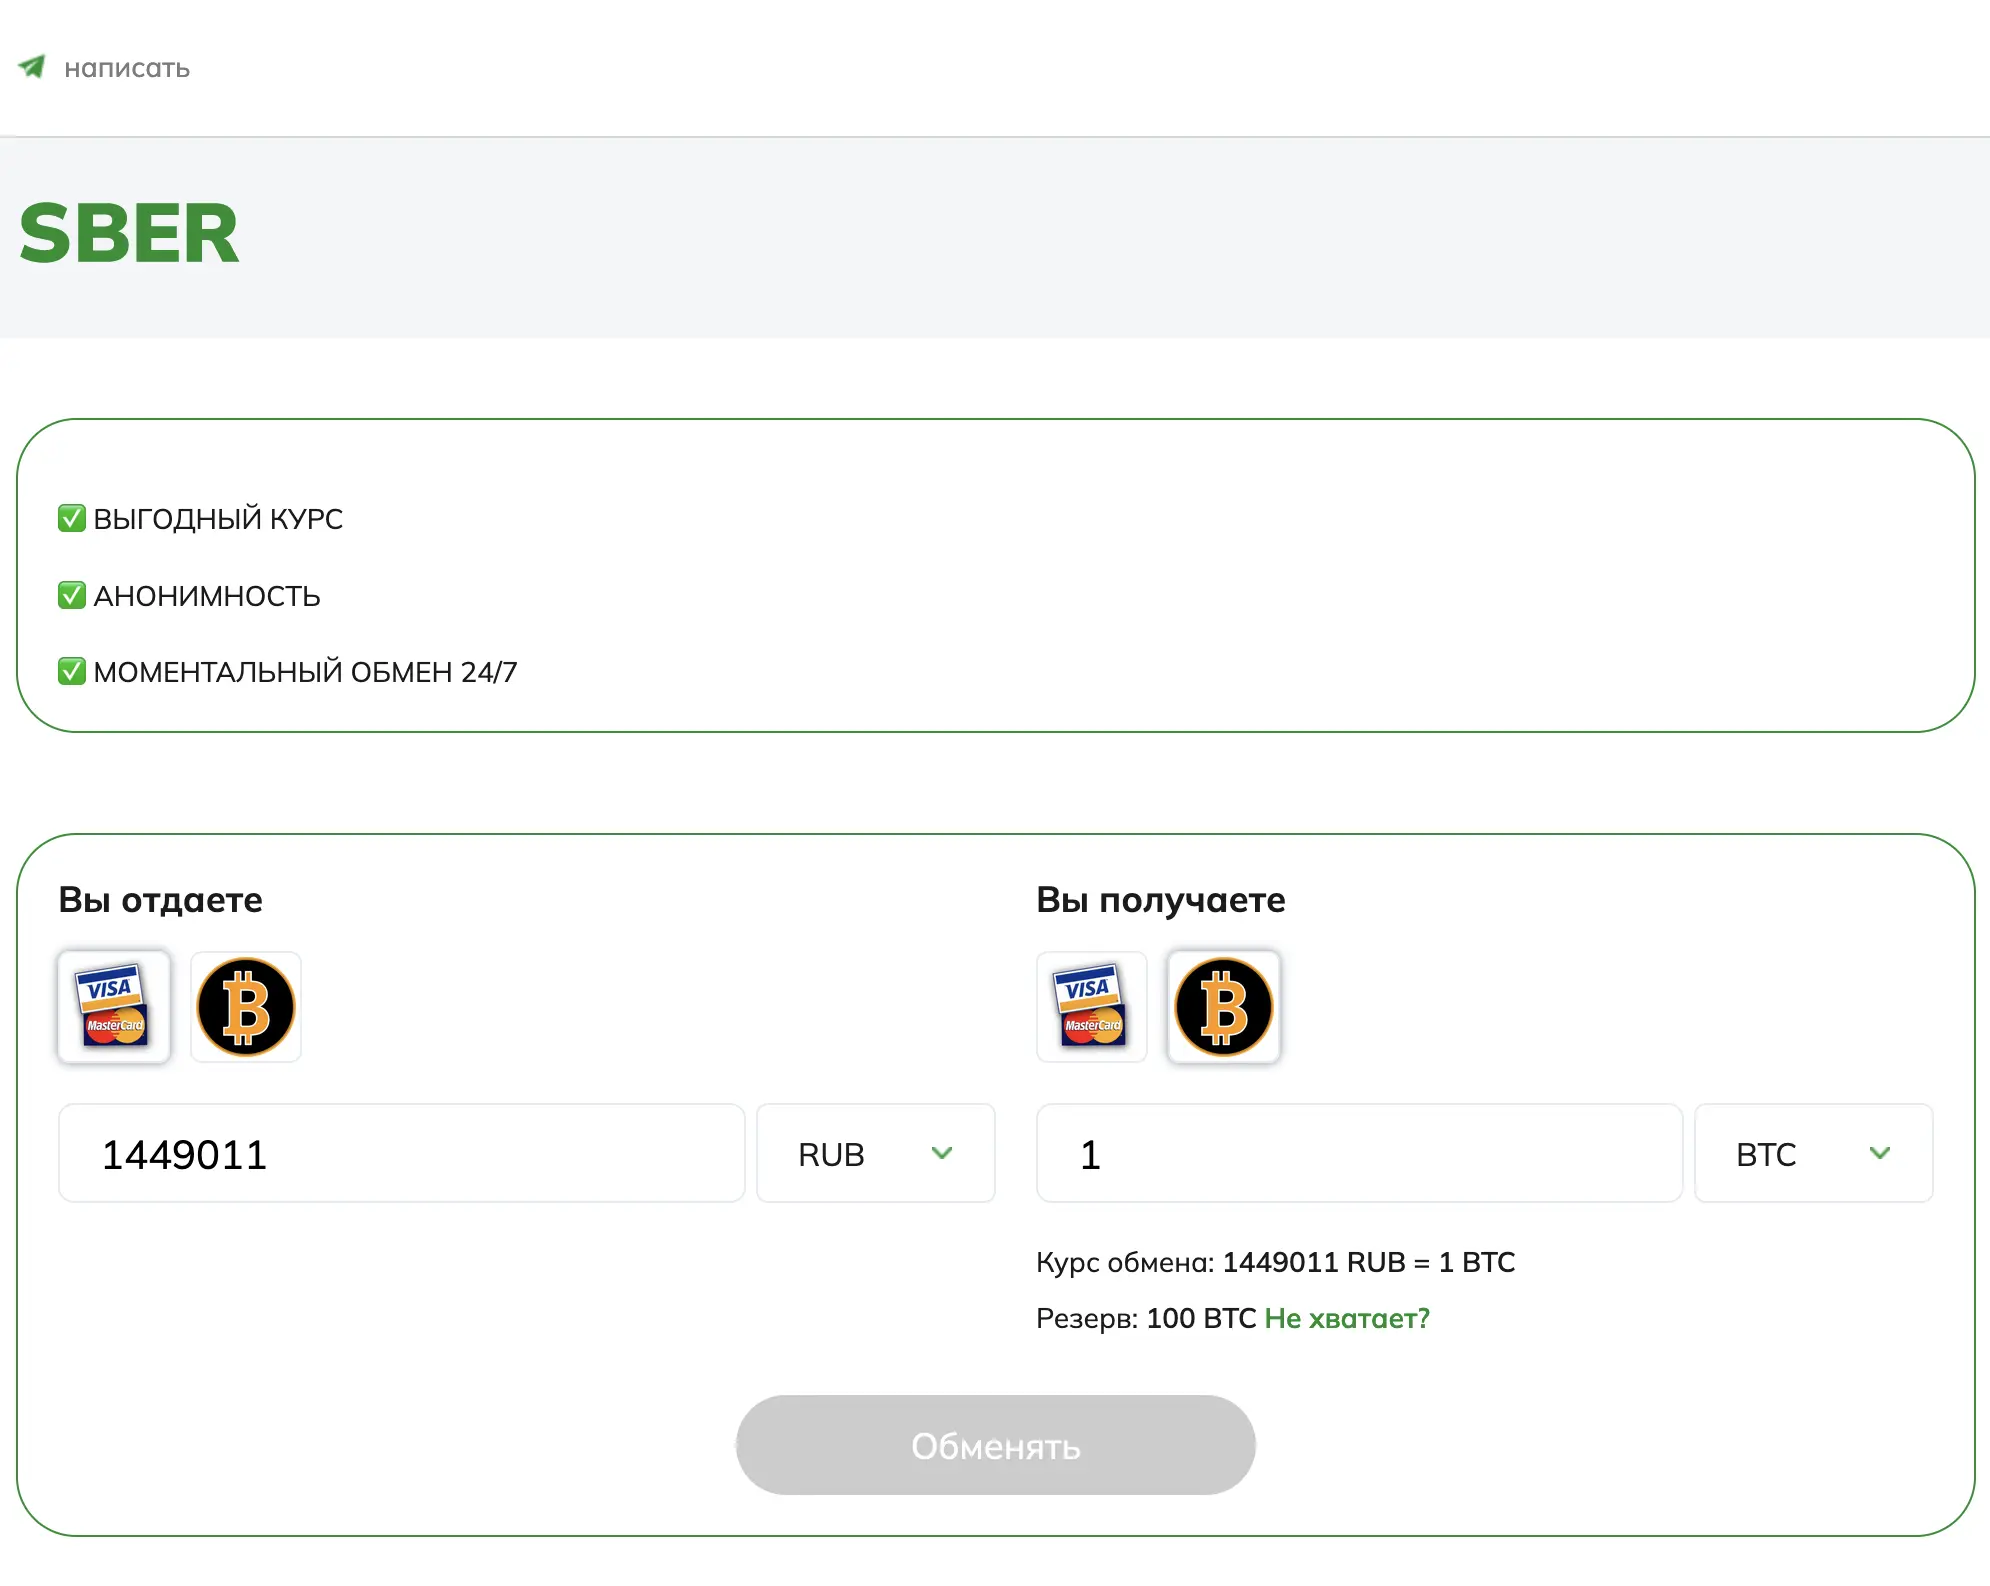This screenshot has height=1586, width=1990.
Task: Click the SBER logo heading
Action: click(129, 234)
